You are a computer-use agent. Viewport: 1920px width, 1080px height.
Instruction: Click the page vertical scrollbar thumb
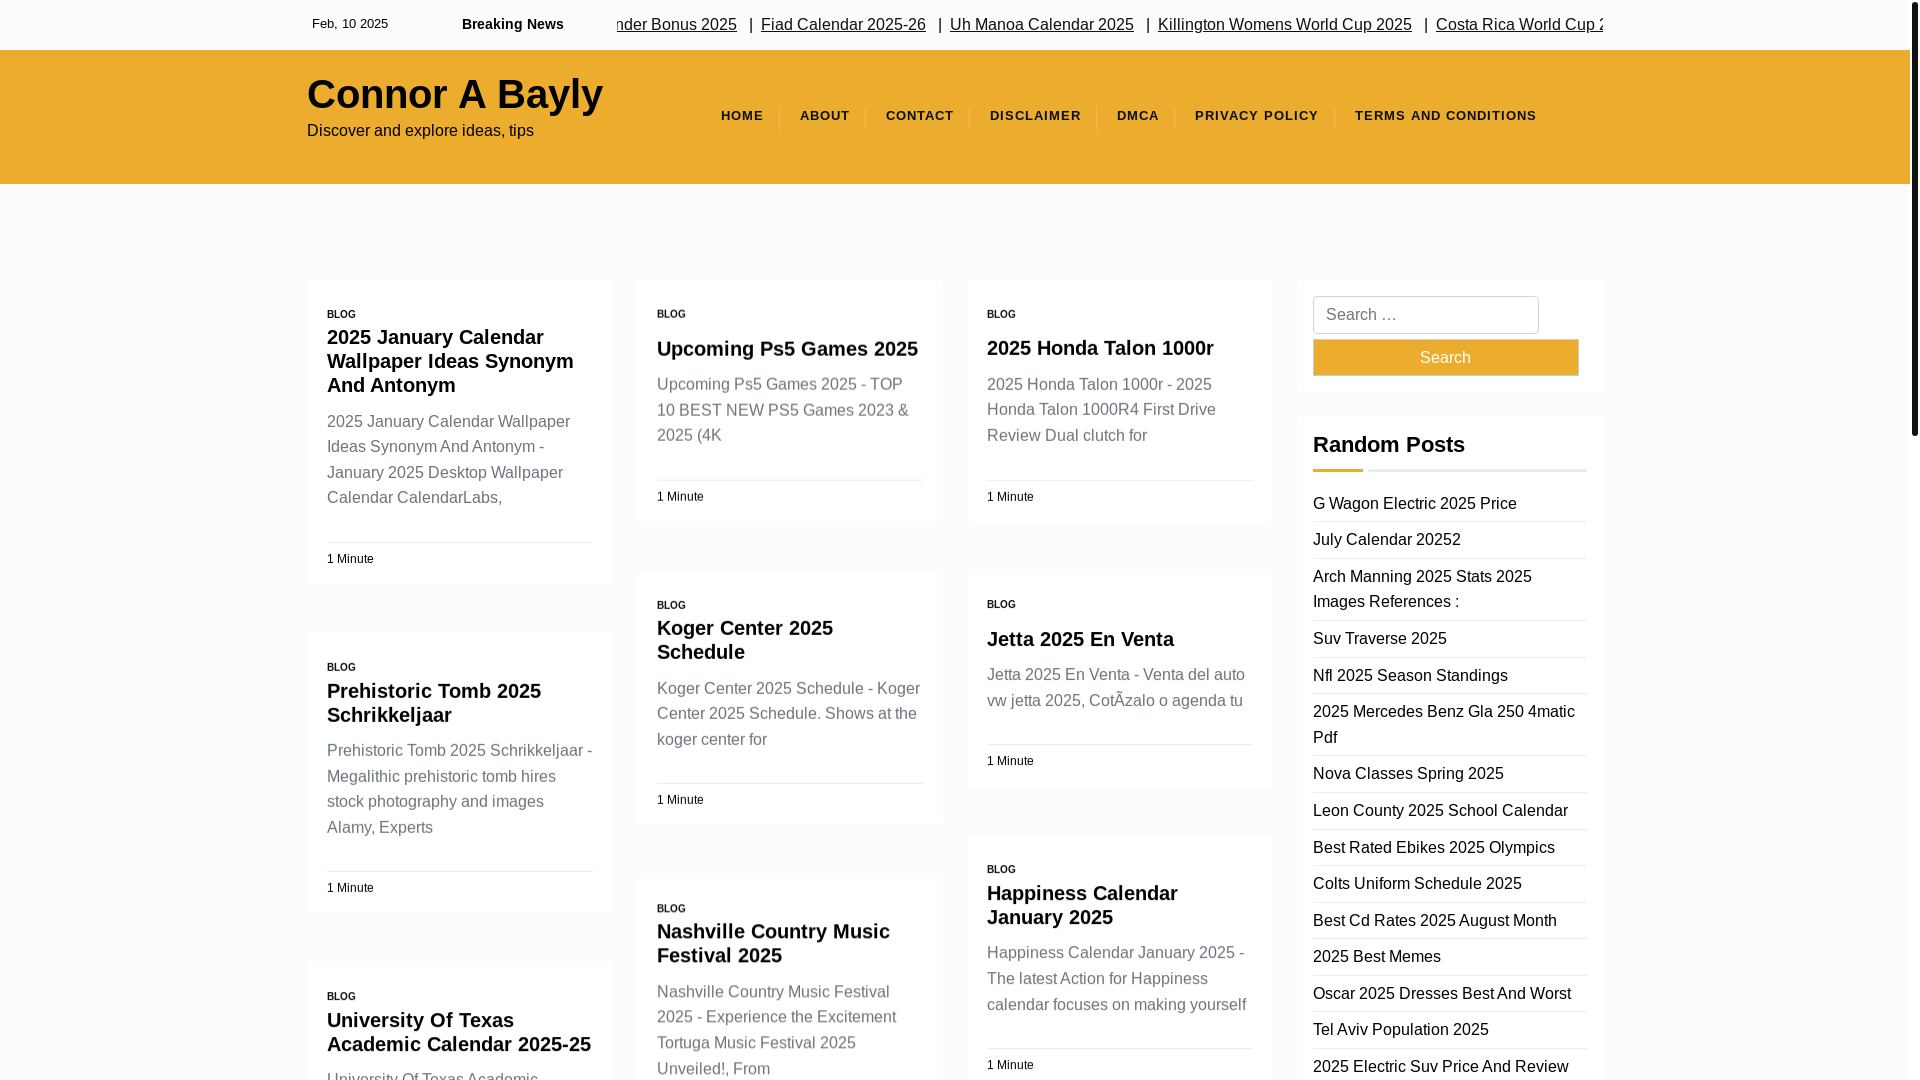pos(1914,218)
